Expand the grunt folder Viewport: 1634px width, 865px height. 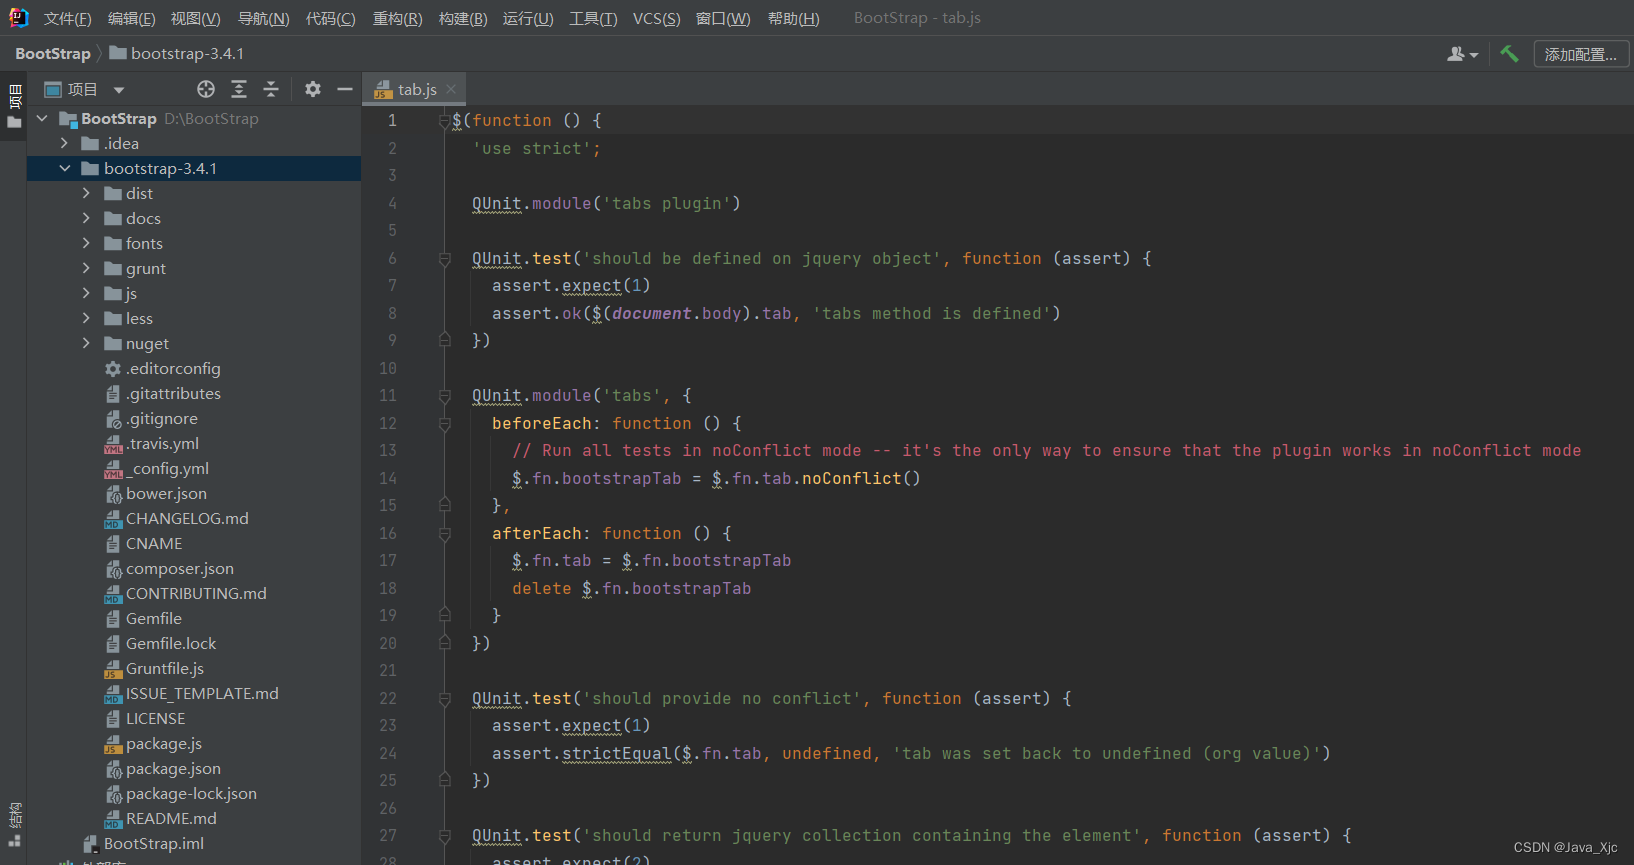click(x=86, y=268)
